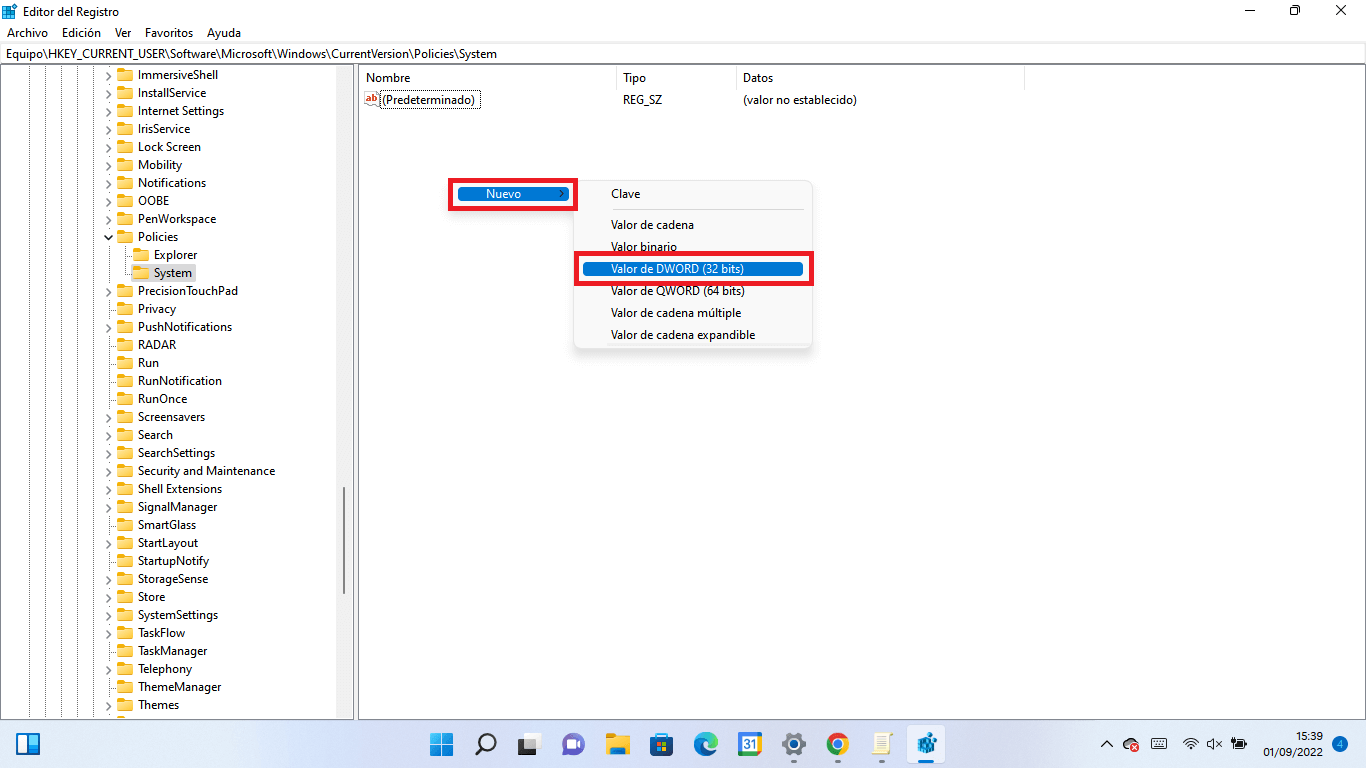Expand the Telephony key
The width and height of the screenshot is (1366, 768).
coord(109,669)
